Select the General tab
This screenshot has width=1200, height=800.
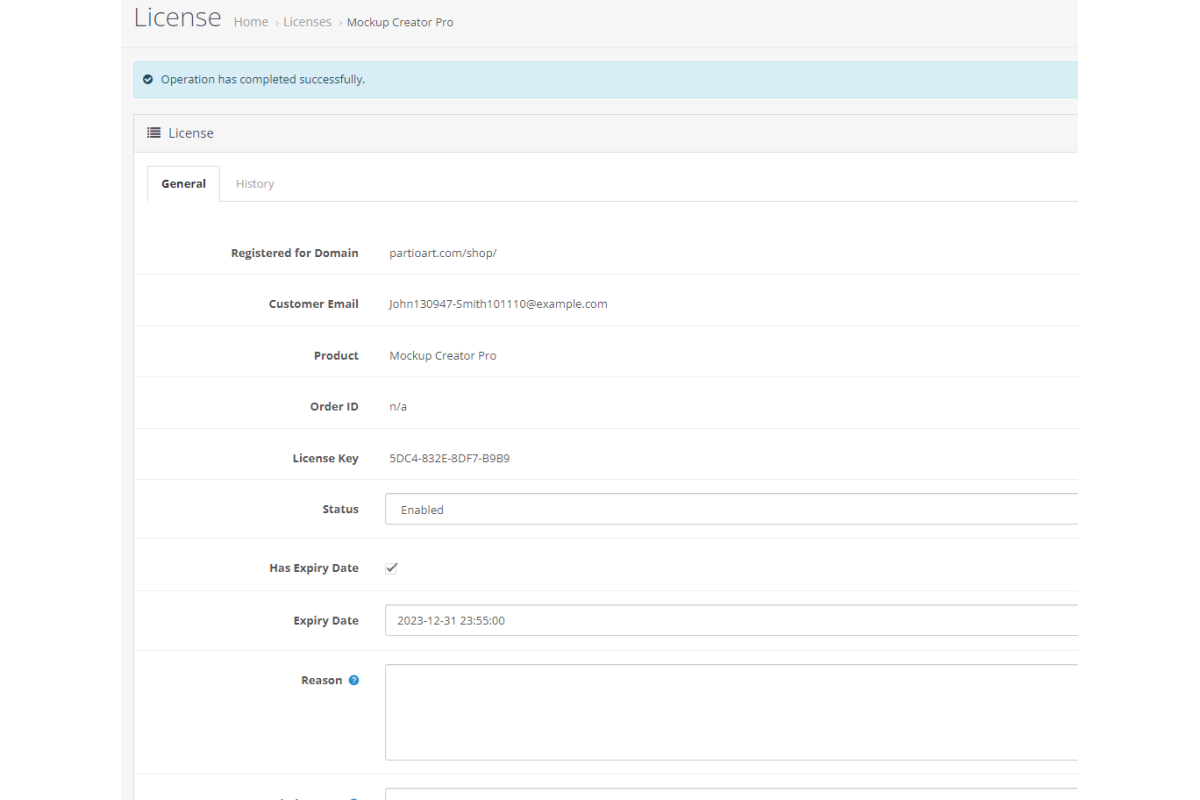coord(183,184)
